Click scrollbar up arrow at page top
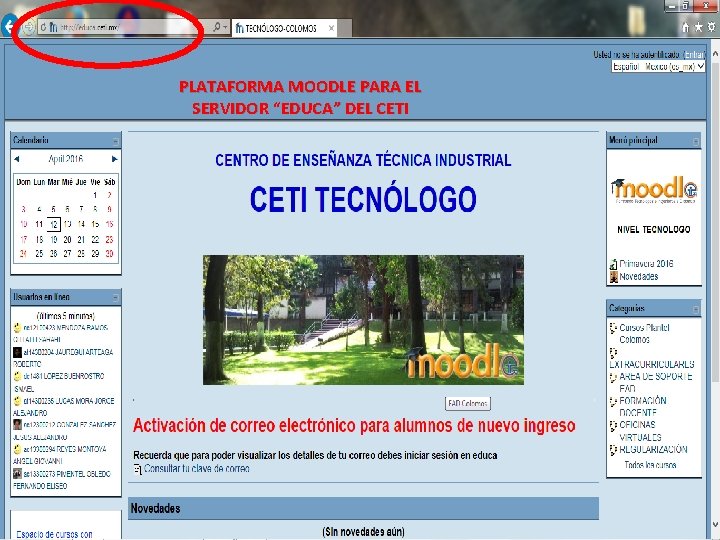The width and height of the screenshot is (720, 540). point(715,54)
